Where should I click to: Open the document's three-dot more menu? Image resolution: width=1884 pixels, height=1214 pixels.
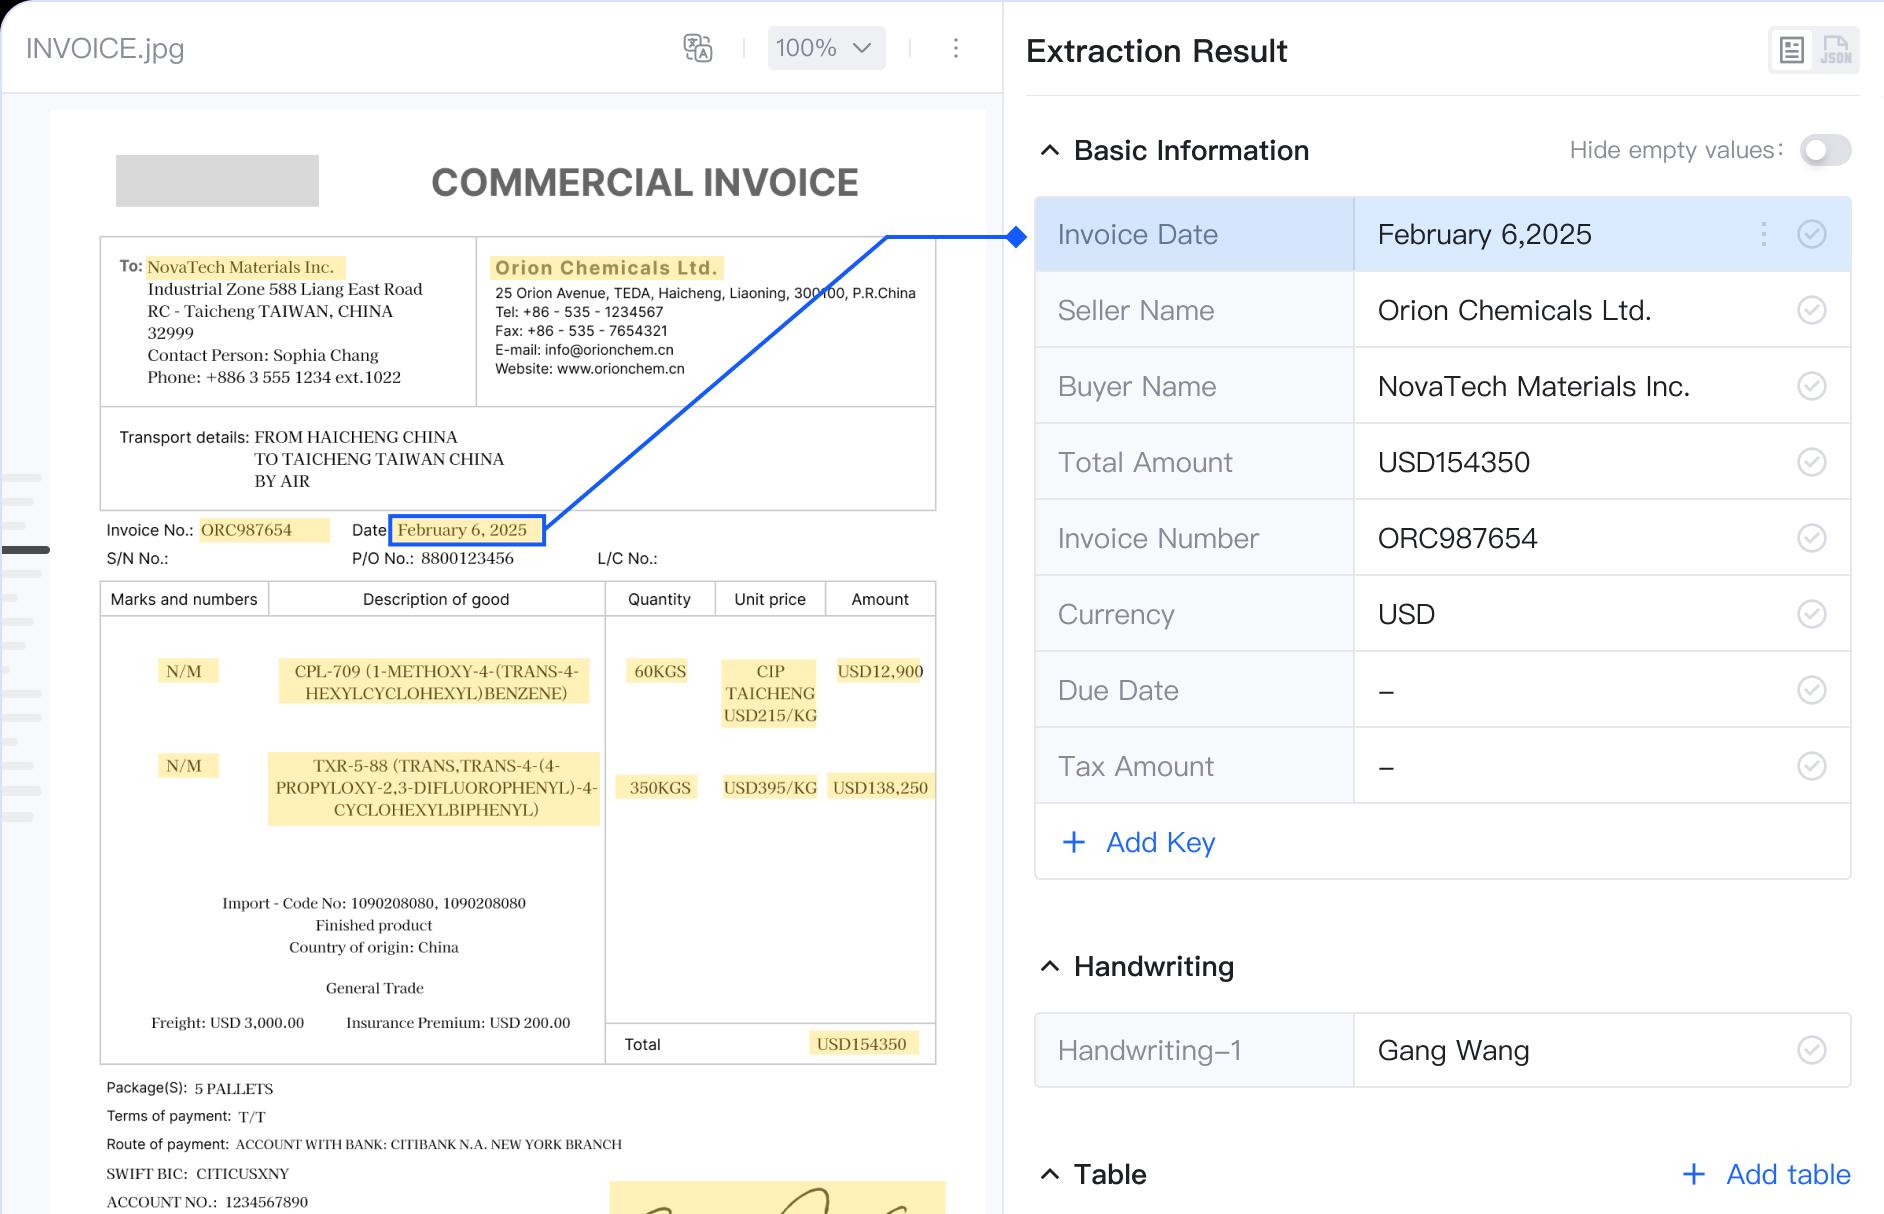point(956,48)
